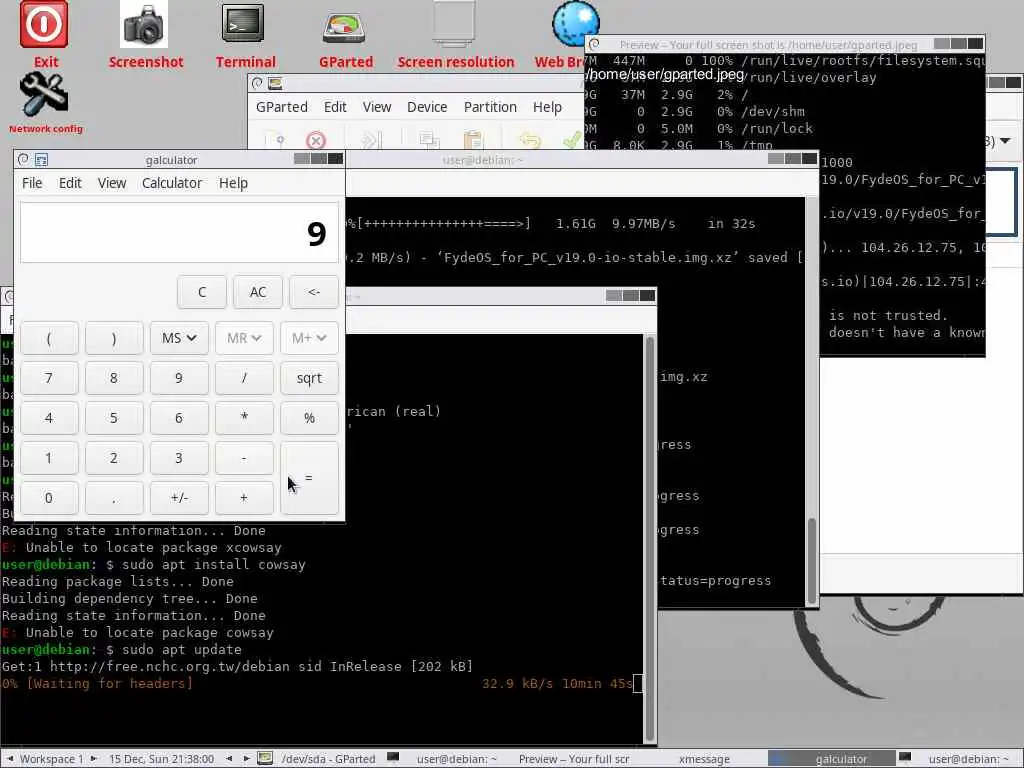
Task: Click the percent % button
Action: [x=309, y=418]
